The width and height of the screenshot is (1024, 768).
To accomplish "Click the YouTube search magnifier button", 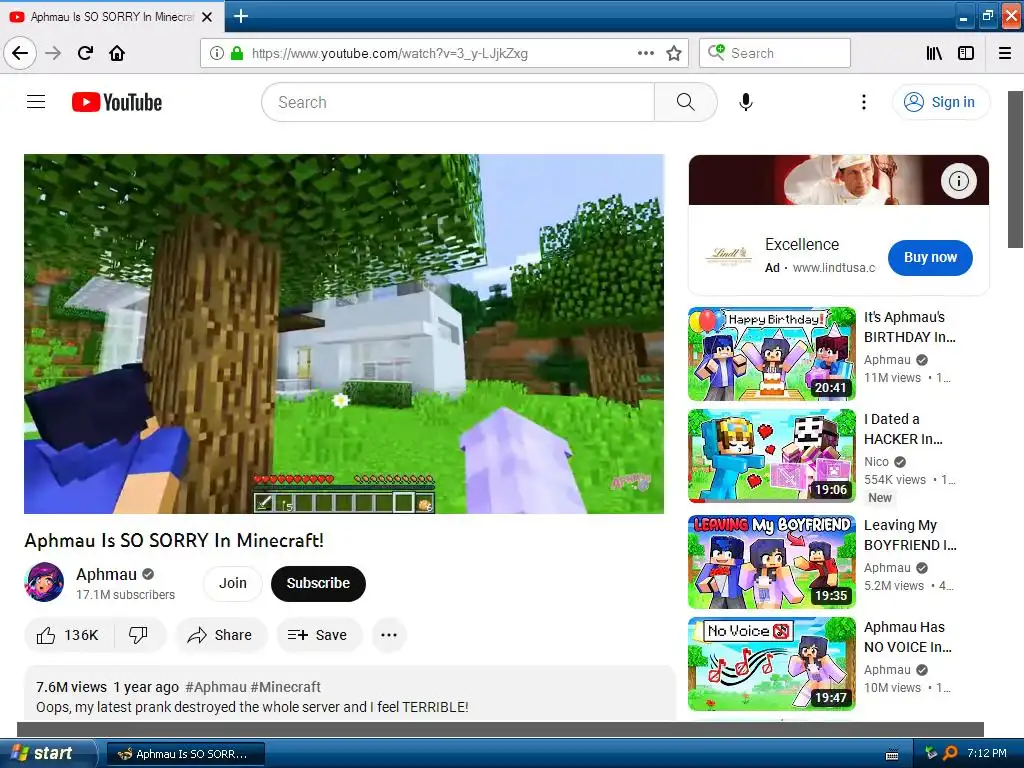I will [686, 102].
